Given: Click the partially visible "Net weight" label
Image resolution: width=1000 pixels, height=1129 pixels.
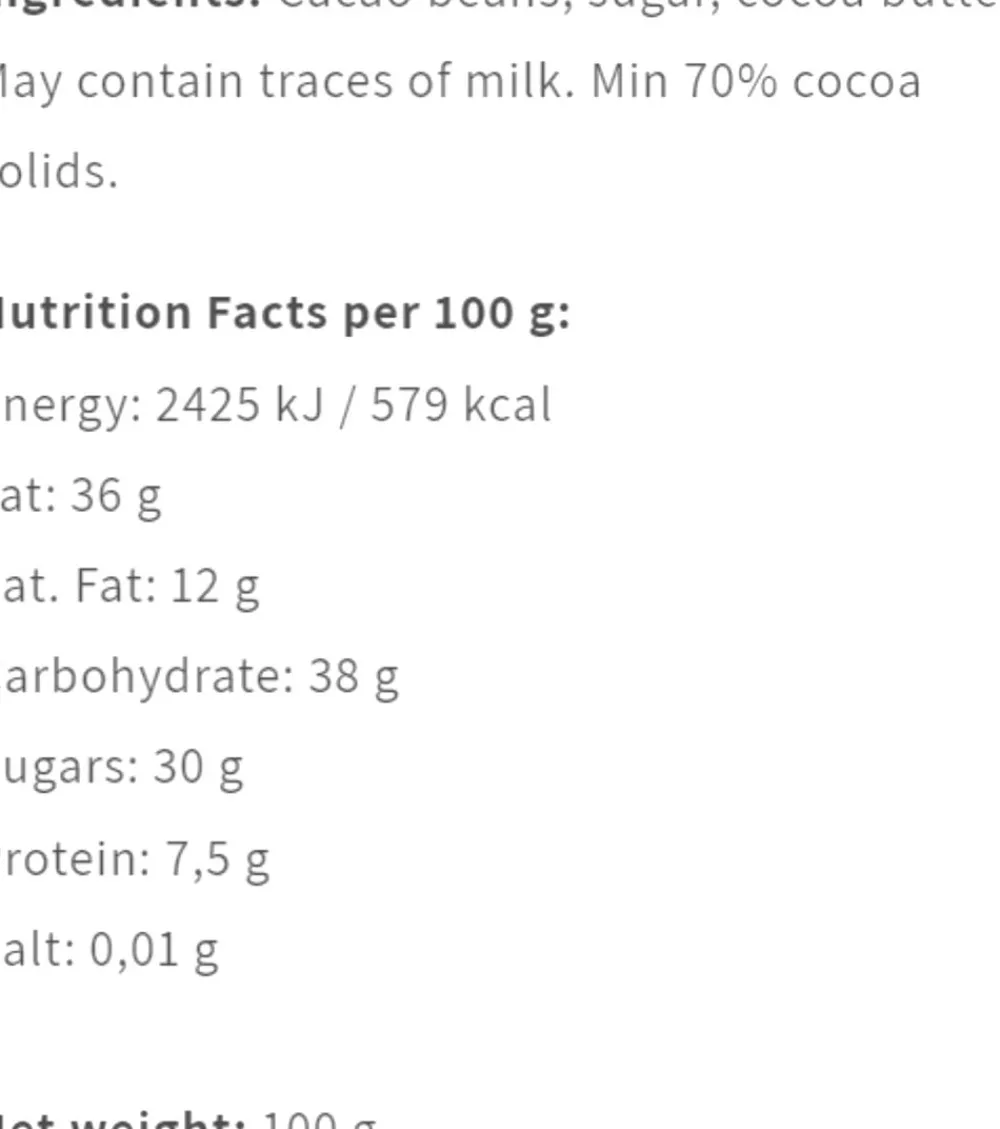Looking at the screenshot, I should click(x=125, y=1118).
